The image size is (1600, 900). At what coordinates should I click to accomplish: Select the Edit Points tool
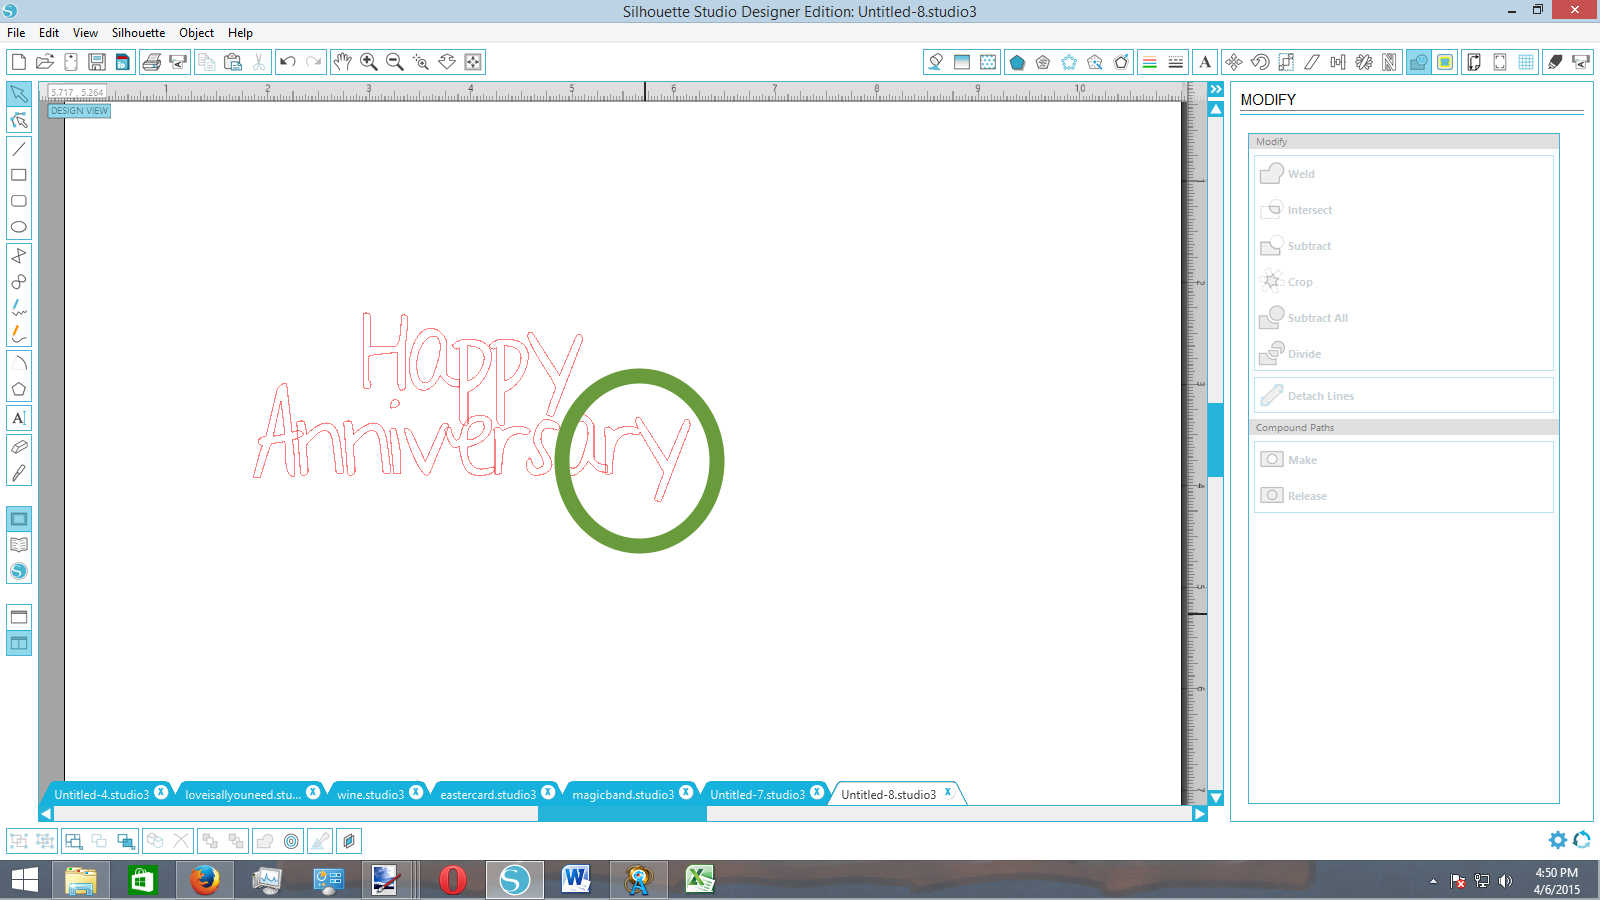tap(19, 120)
